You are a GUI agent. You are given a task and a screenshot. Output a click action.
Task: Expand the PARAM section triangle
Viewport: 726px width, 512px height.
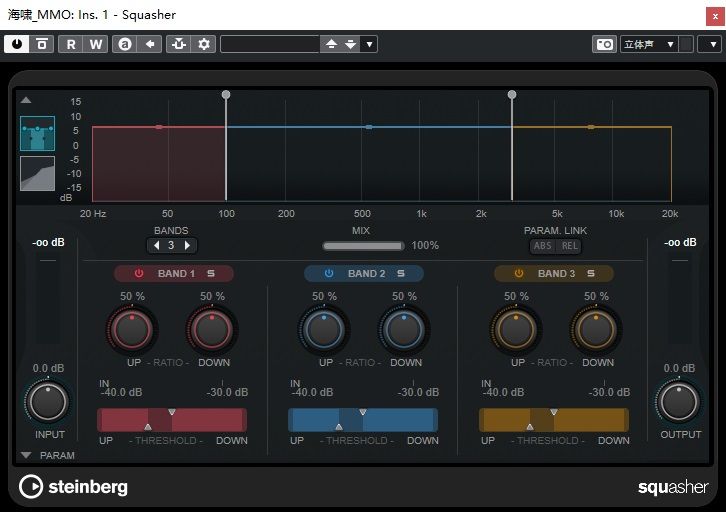tap(26, 456)
